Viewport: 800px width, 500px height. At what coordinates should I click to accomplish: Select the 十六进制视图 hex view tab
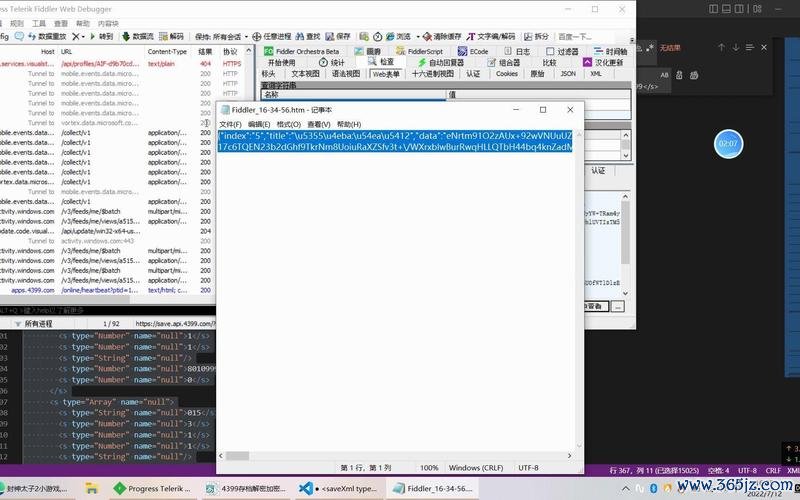tap(433, 73)
